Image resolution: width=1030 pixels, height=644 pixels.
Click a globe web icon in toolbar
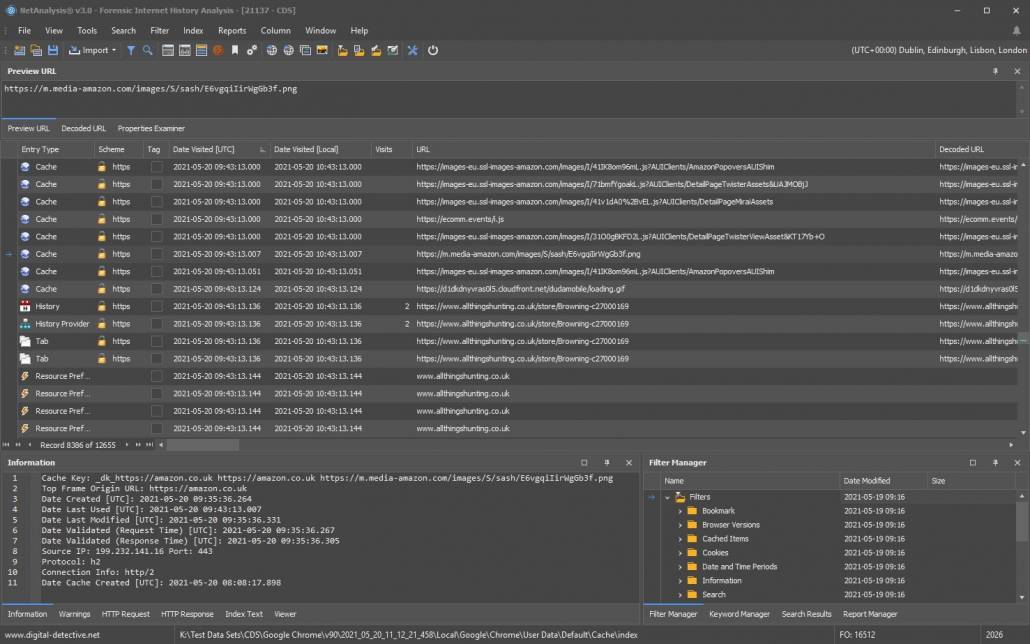[272, 50]
